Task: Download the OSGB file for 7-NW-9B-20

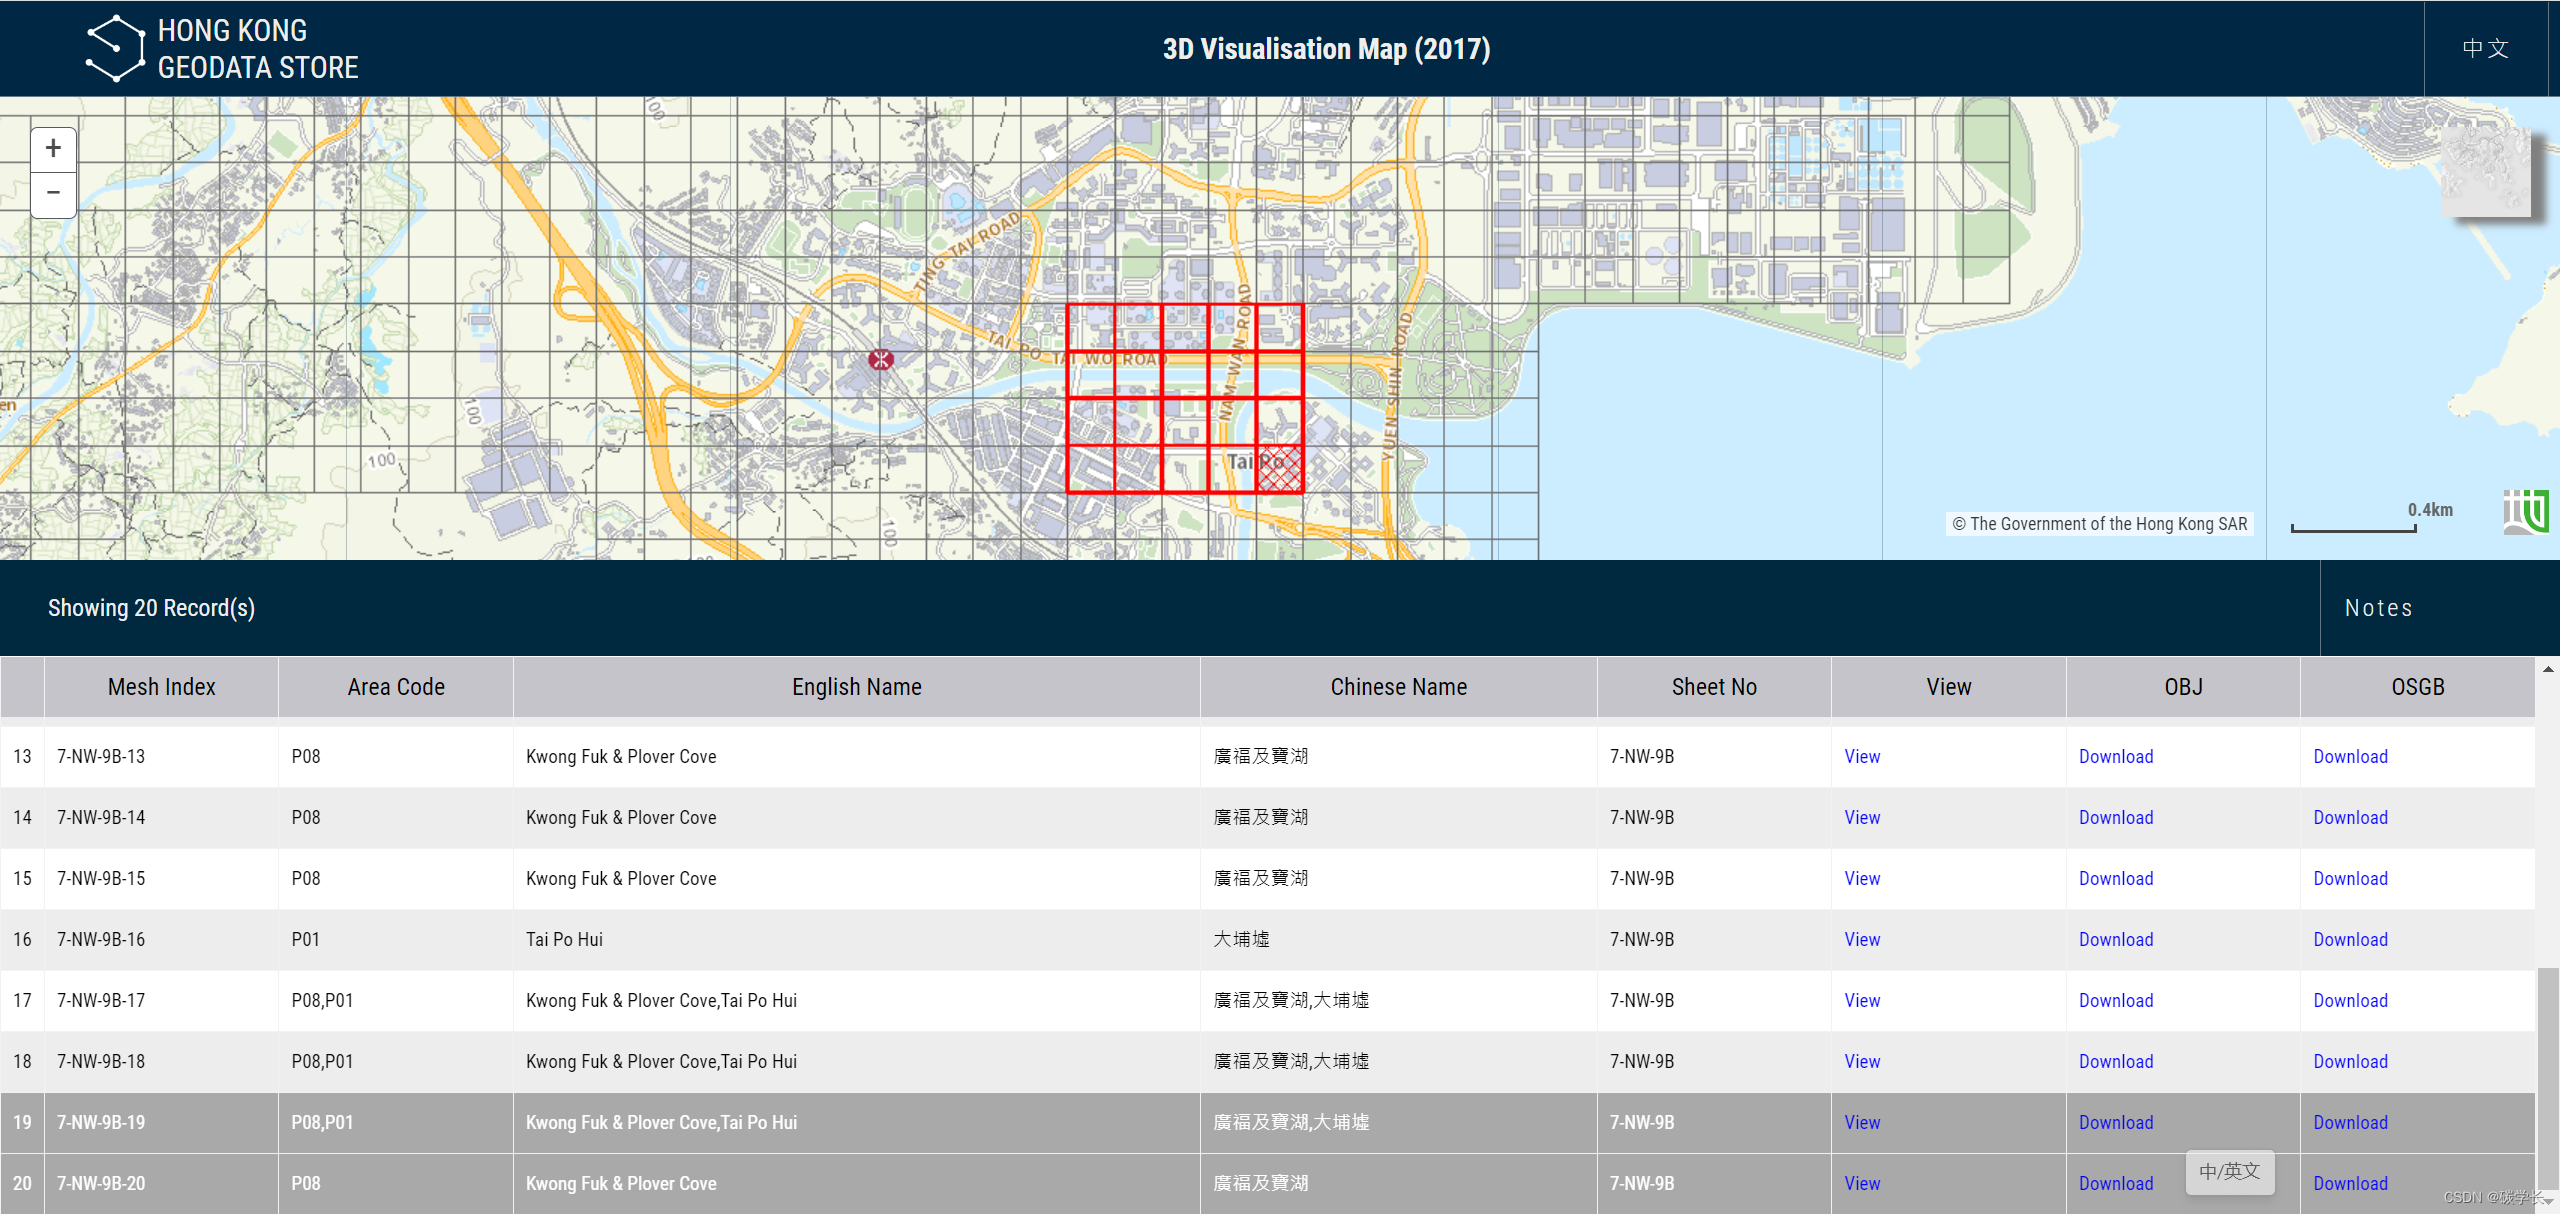Action: pos(2350,1183)
